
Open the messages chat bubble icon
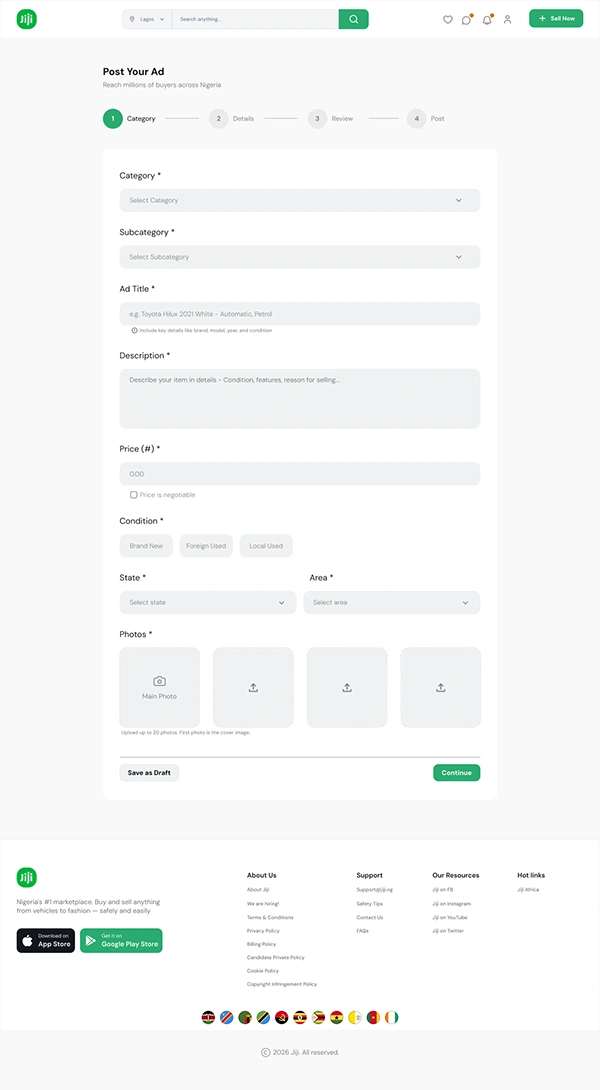click(466, 19)
